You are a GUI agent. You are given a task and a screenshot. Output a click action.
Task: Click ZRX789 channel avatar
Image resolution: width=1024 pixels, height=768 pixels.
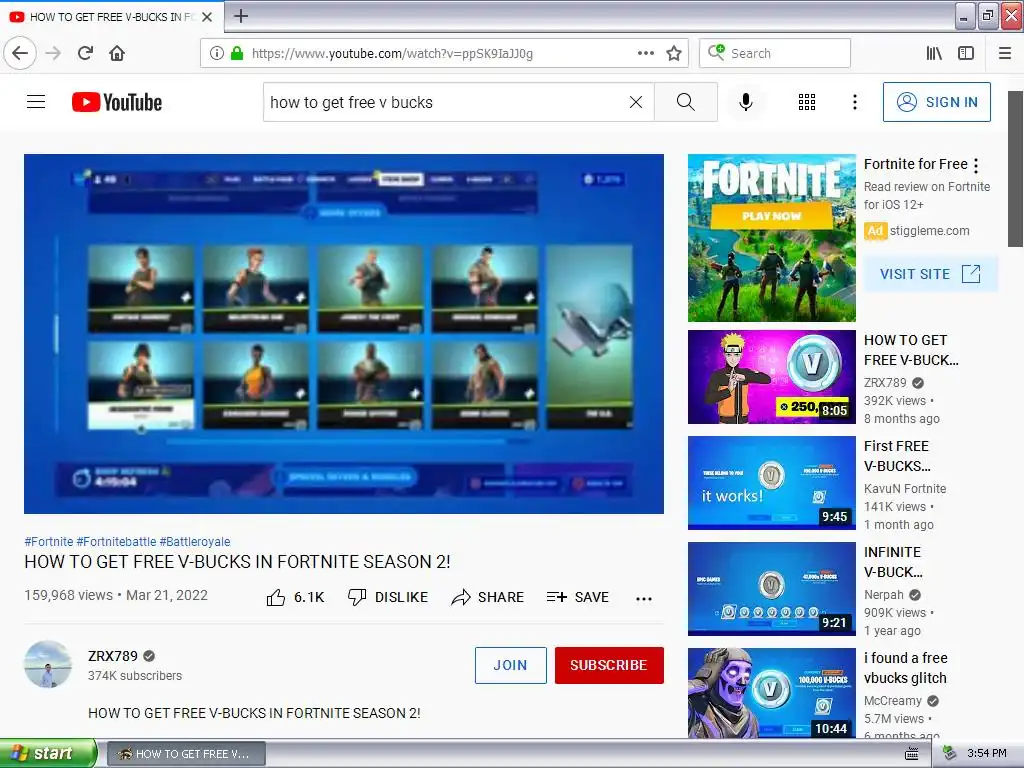[x=48, y=664]
